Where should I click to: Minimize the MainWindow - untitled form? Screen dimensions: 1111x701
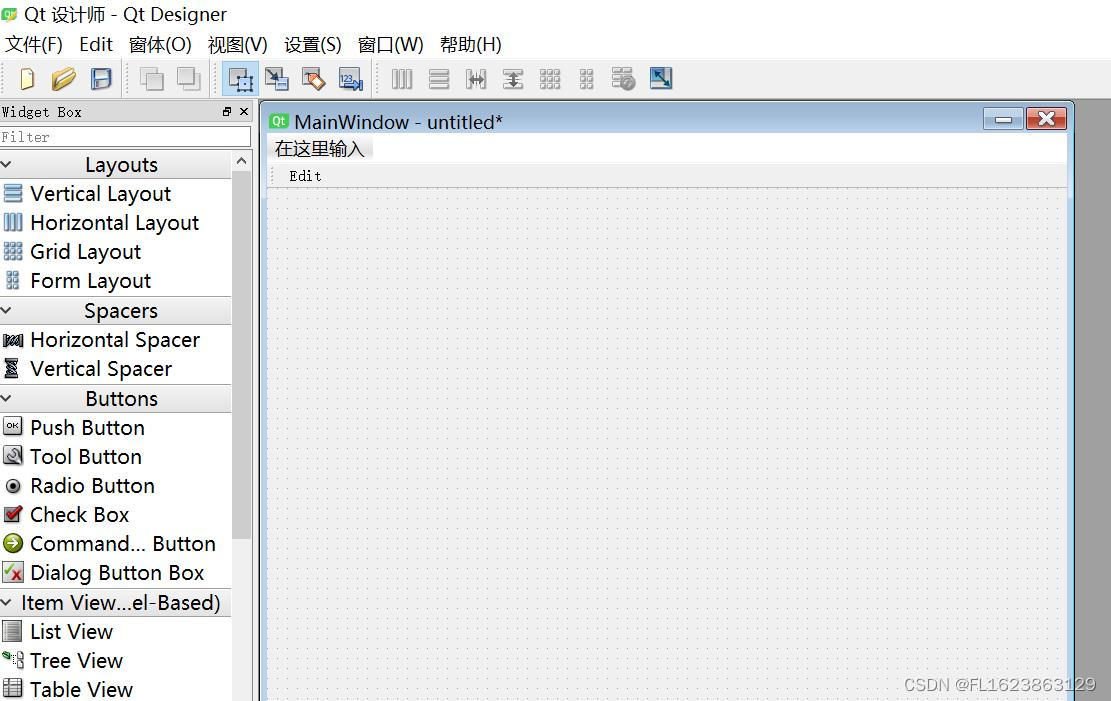[1003, 119]
